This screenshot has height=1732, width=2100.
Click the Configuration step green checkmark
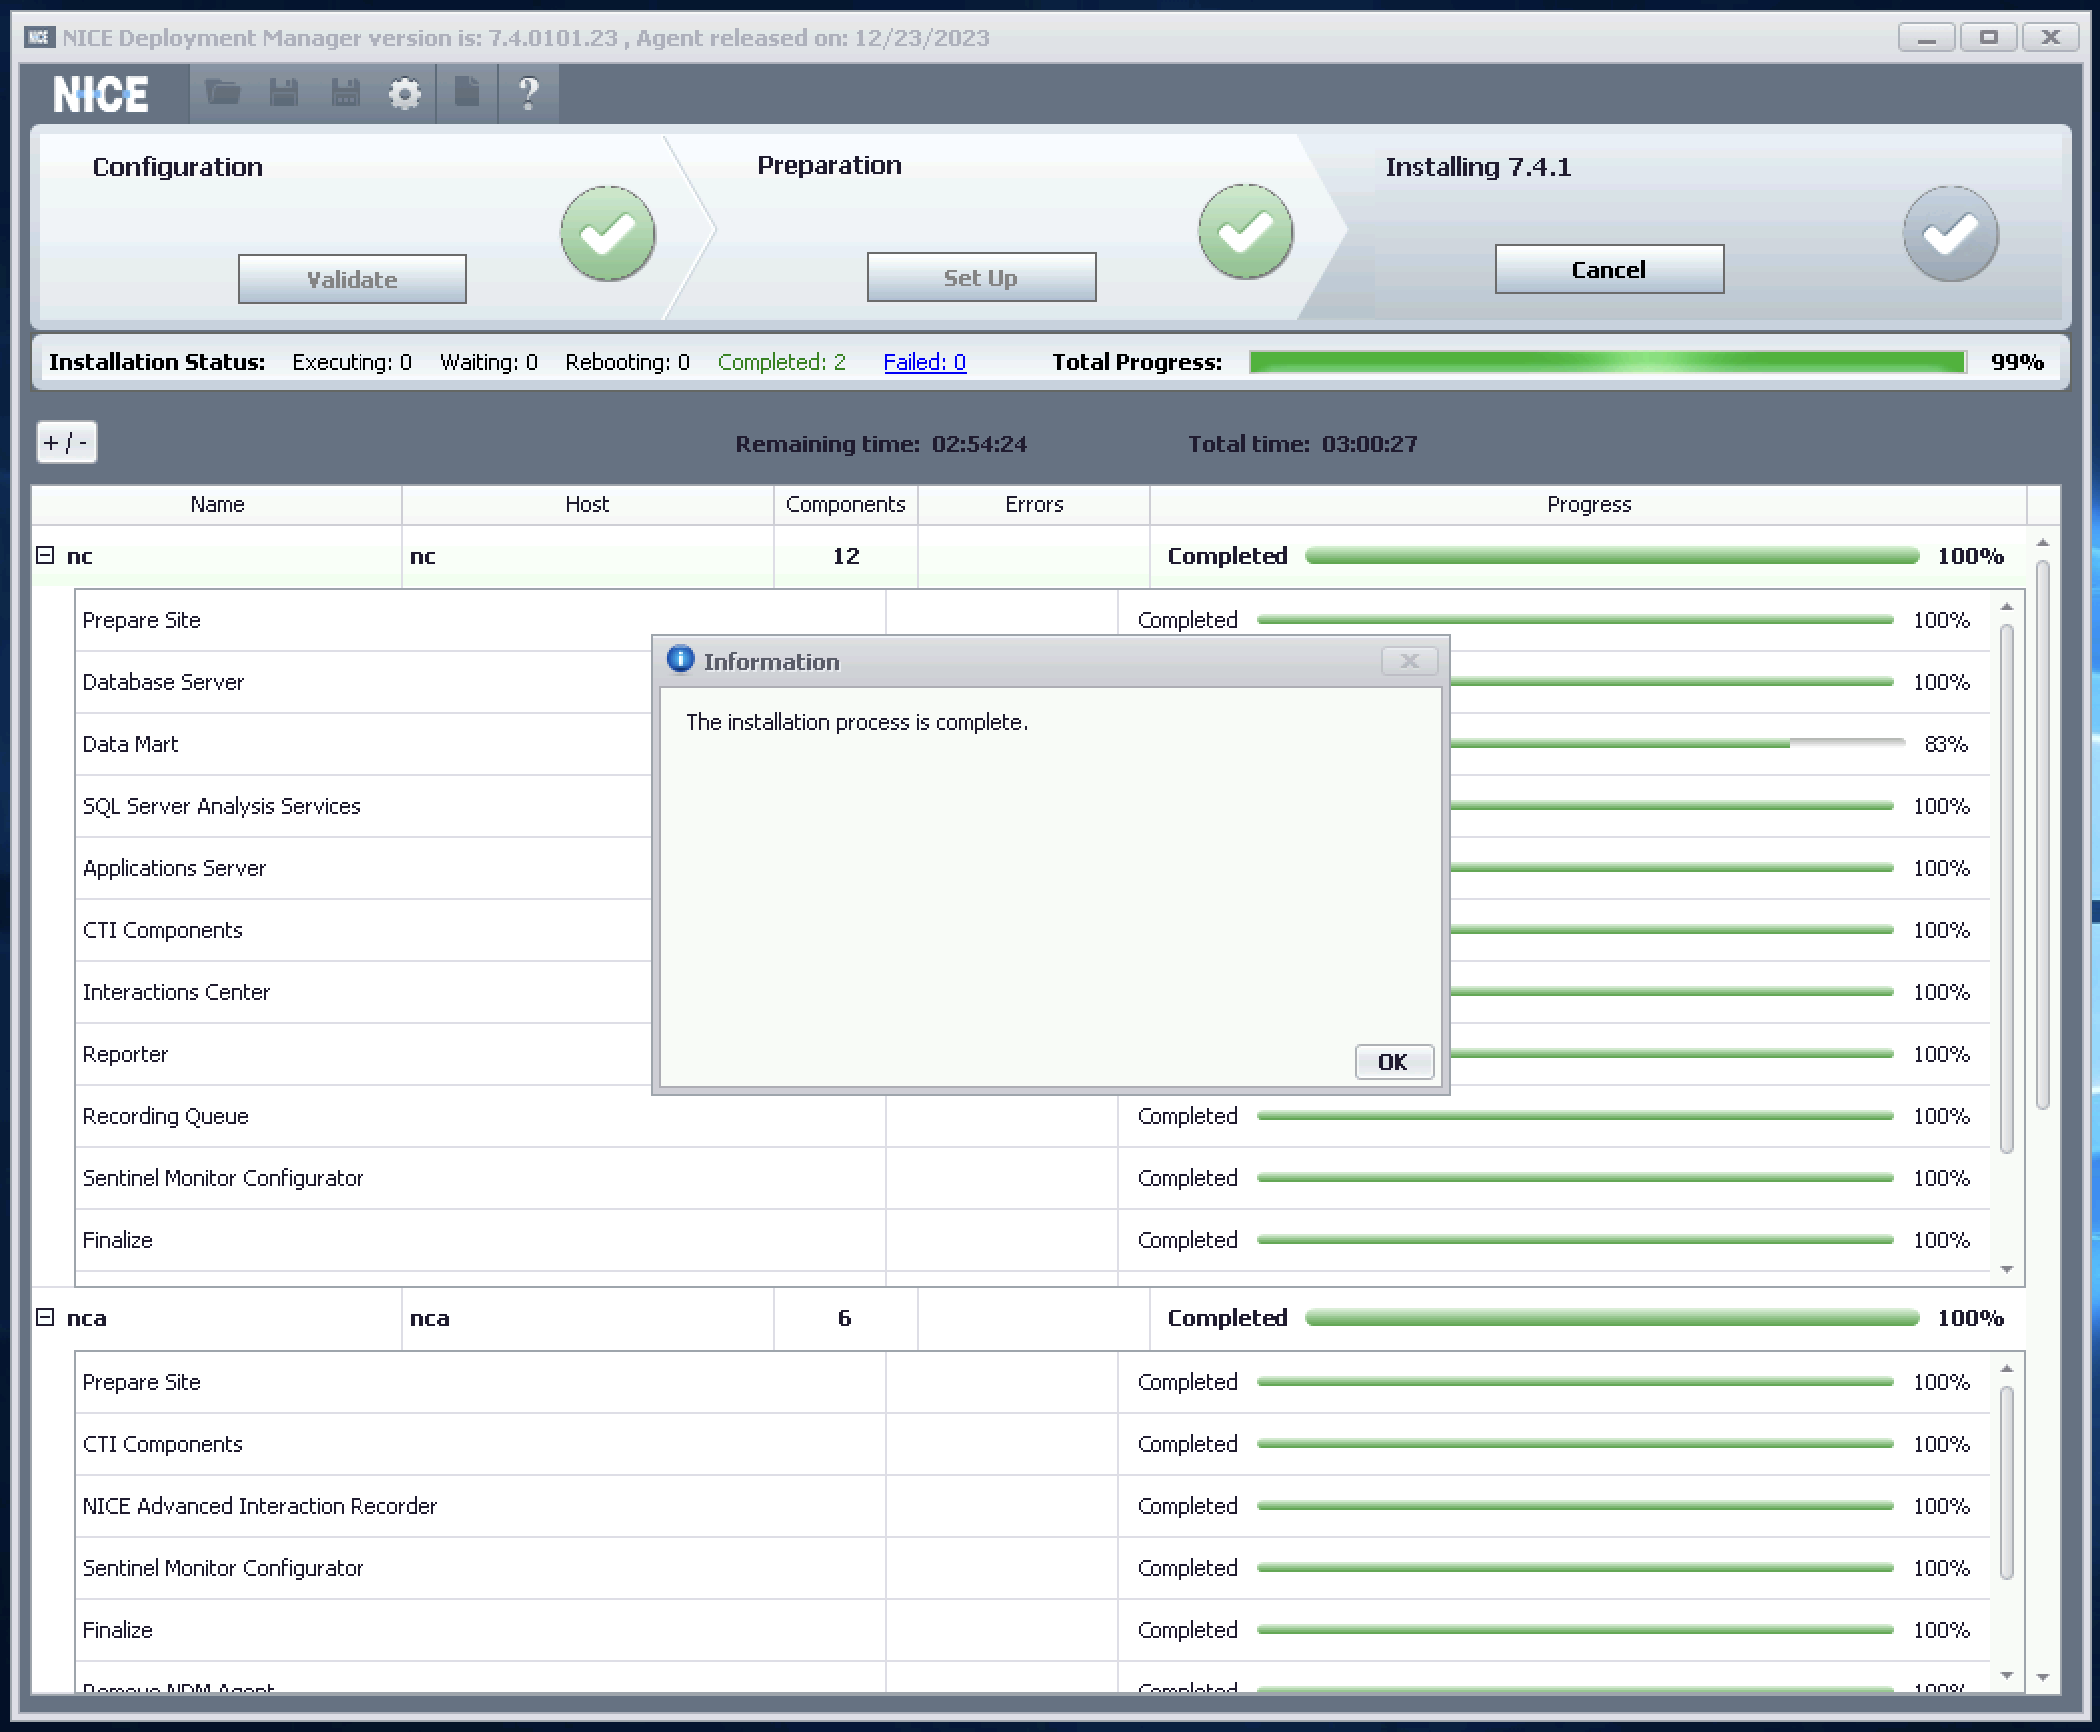click(607, 234)
